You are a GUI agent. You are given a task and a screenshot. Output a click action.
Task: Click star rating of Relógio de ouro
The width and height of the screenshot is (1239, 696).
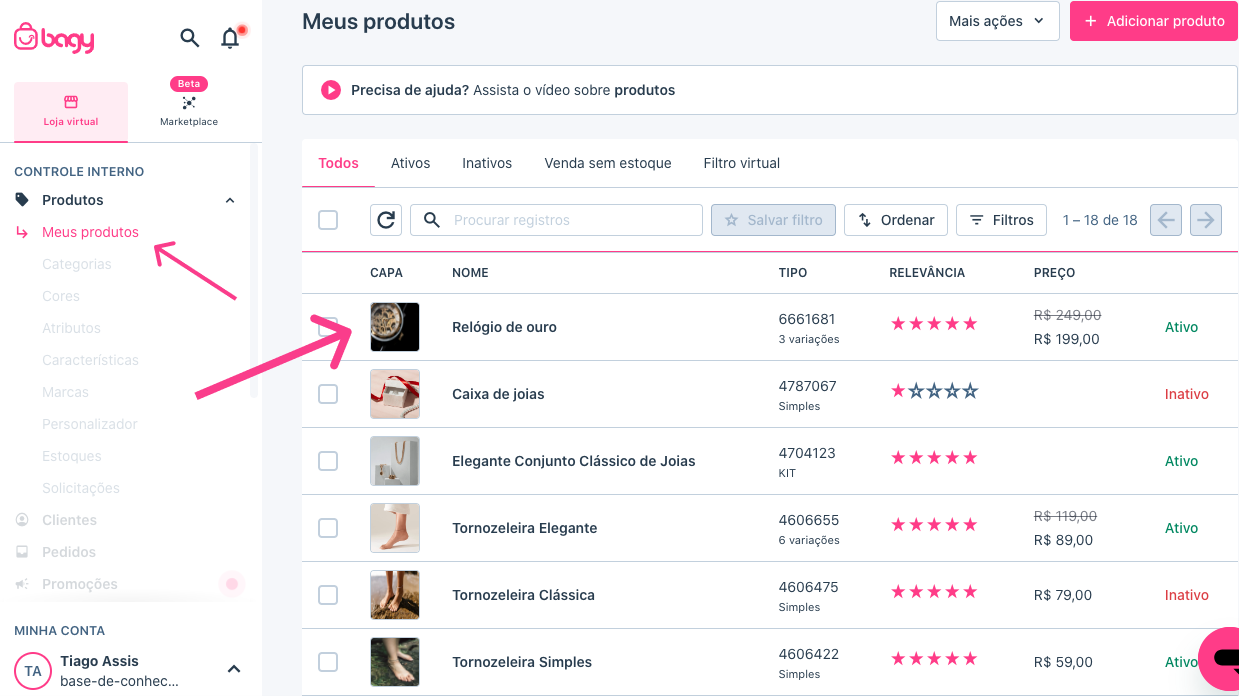pos(934,324)
